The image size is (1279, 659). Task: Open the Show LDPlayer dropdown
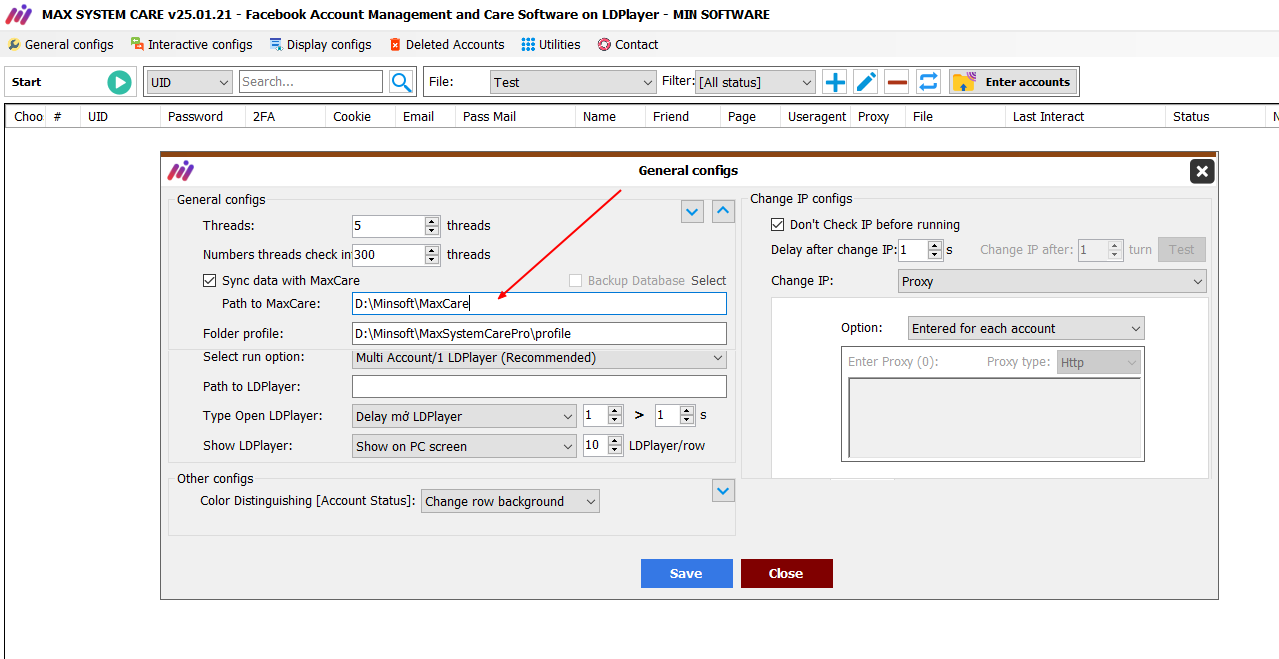[x=464, y=446]
